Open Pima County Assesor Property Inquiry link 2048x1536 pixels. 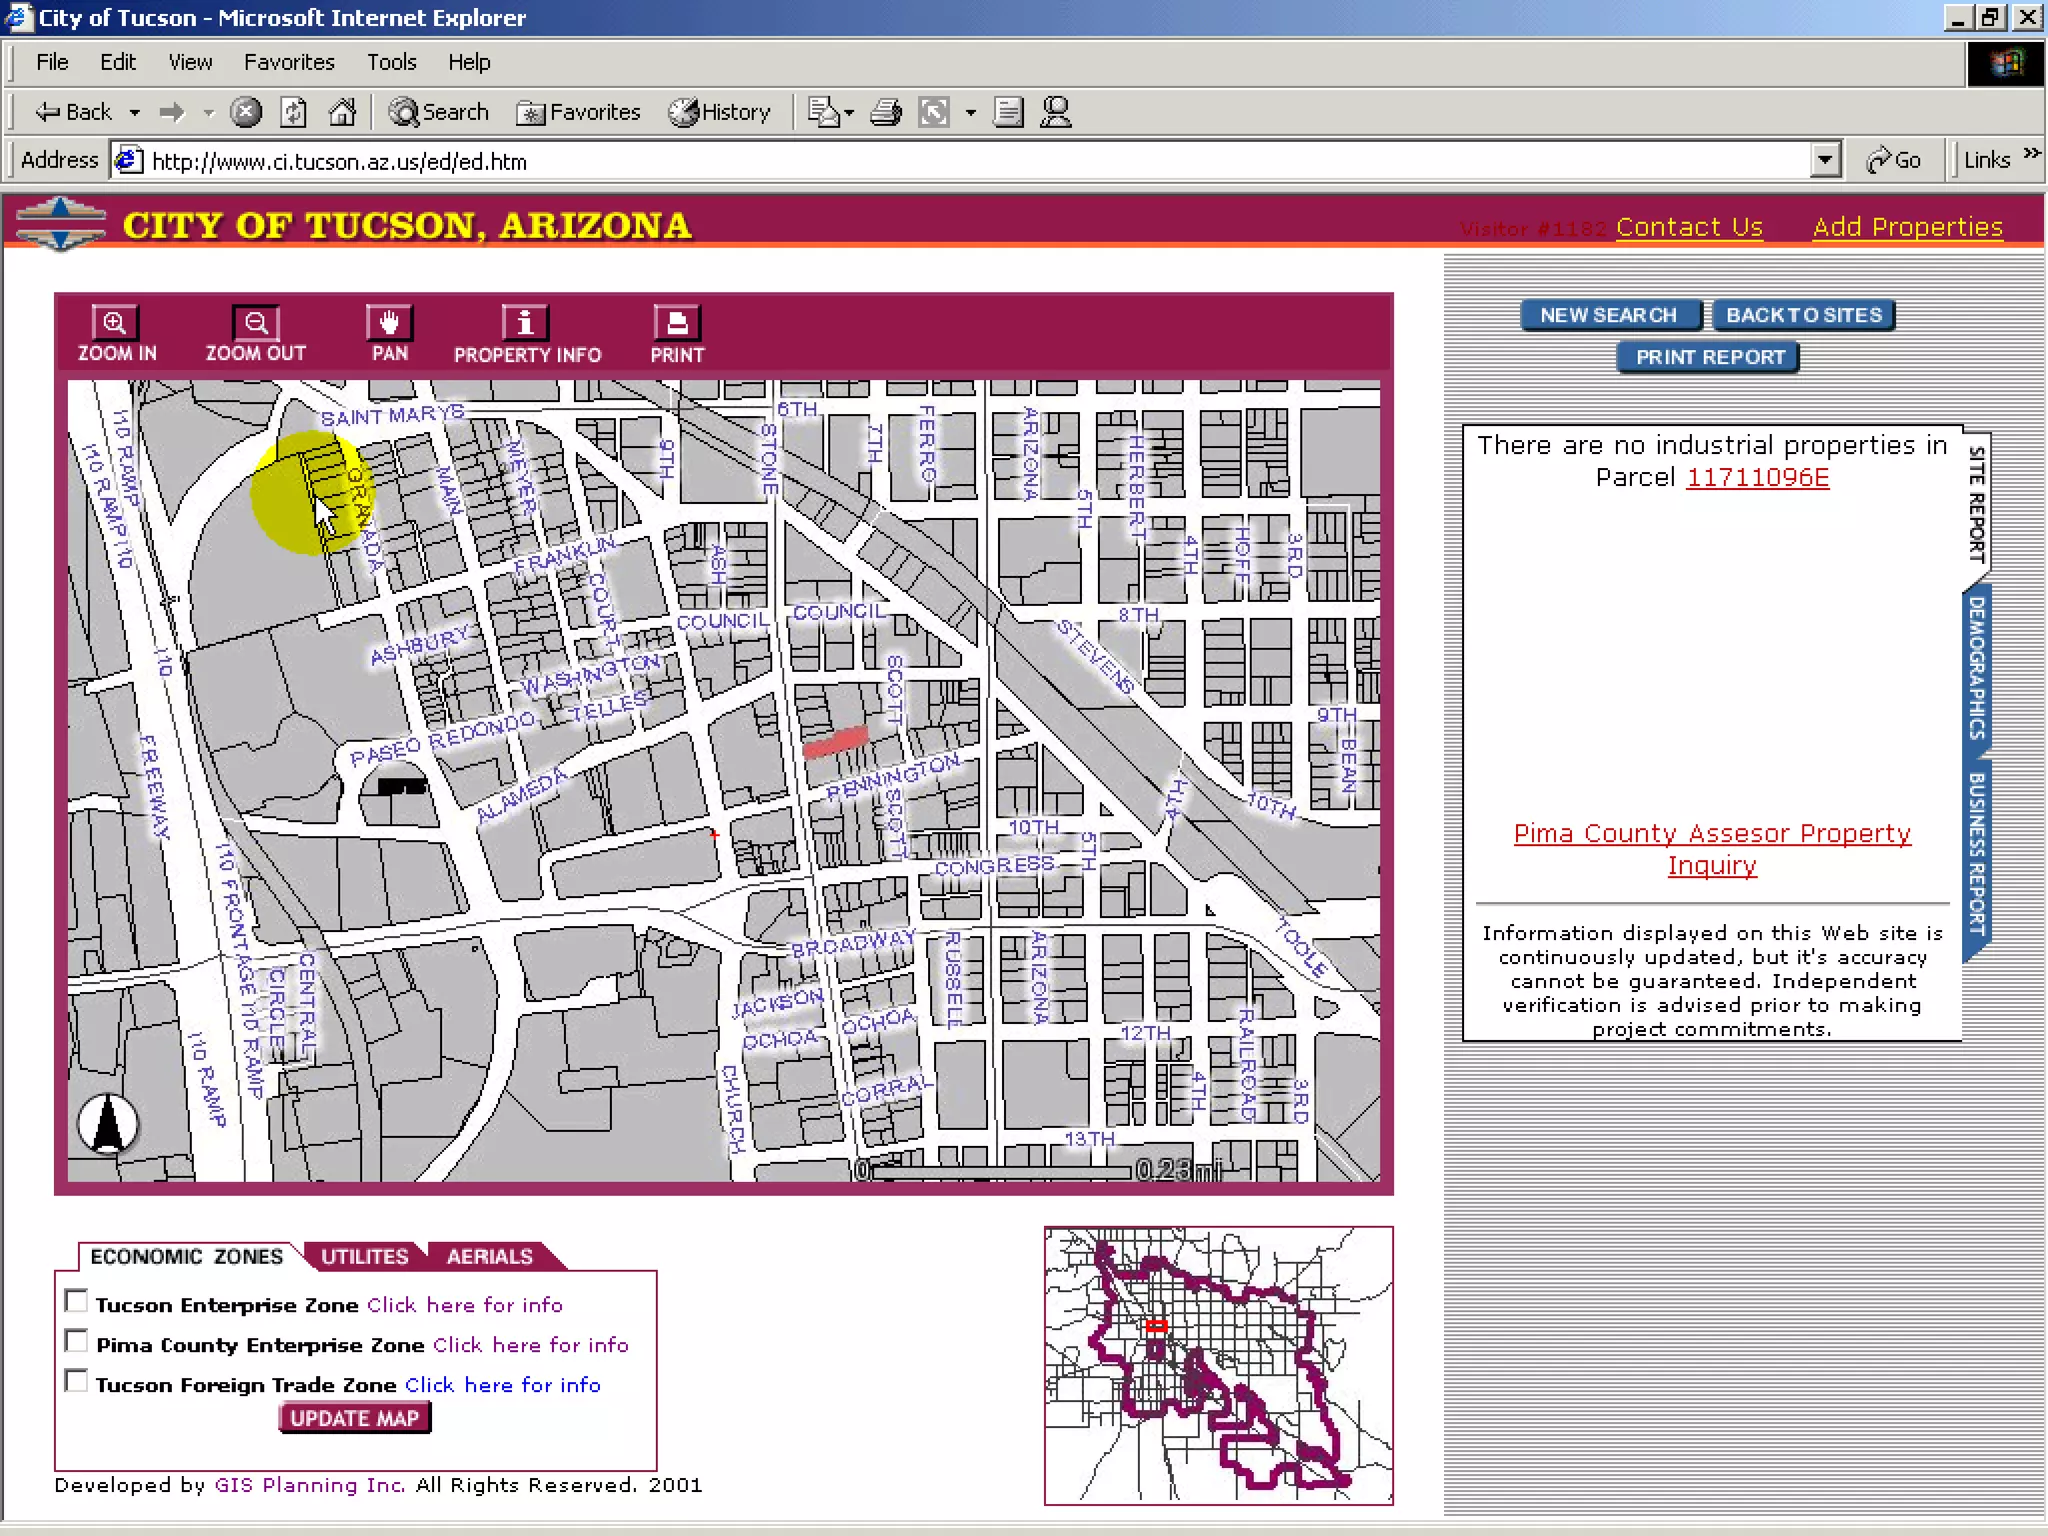coord(1712,849)
